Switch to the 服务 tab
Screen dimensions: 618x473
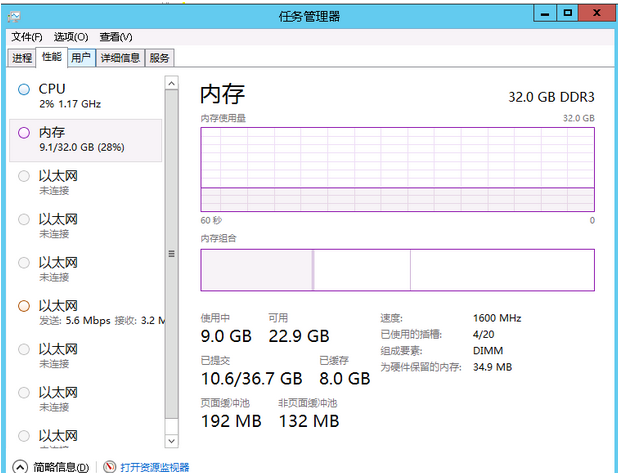pyautogui.click(x=159, y=58)
